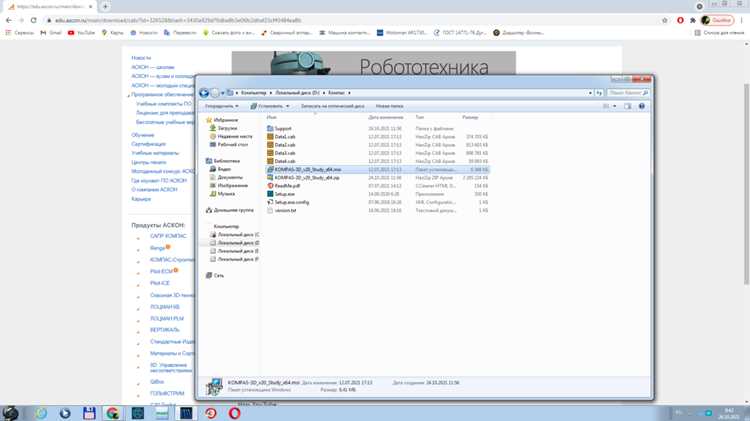Select the Data2.cab file

[x=285, y=144]
